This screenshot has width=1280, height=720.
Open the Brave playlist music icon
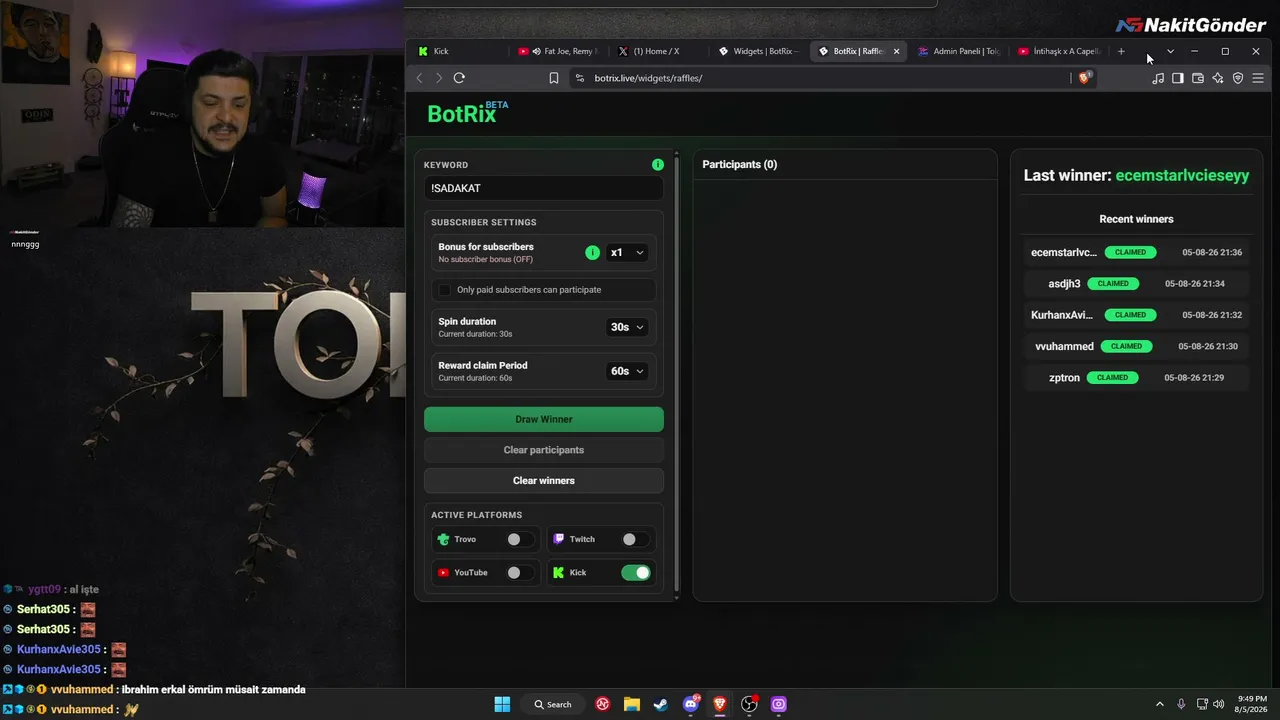1158,78
